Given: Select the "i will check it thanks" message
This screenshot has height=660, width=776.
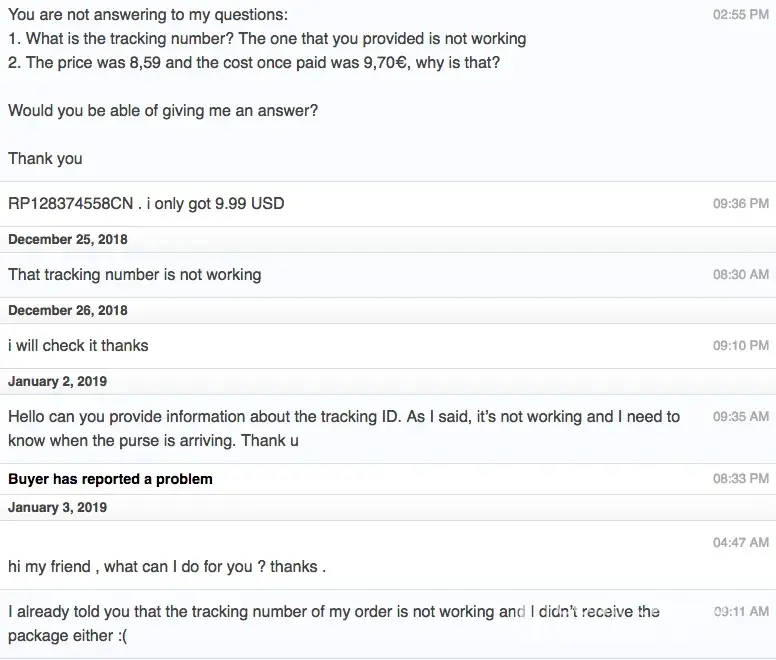Looking at the screenshot, I should 78,346.
